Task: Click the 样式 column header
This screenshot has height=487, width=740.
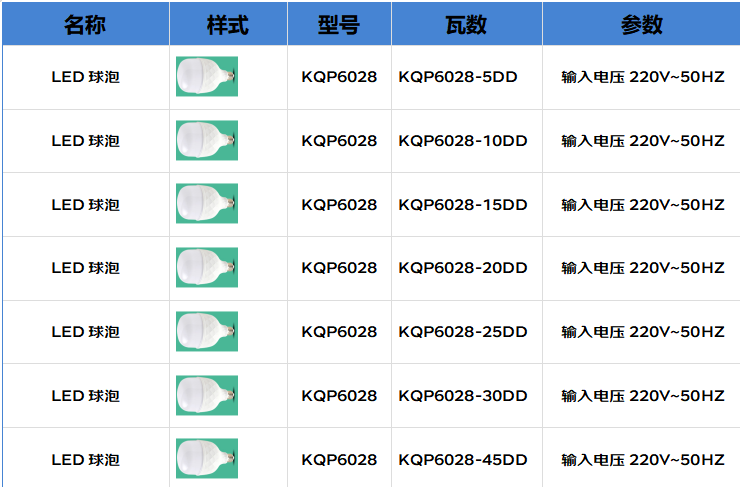Action: coord(228,24)
